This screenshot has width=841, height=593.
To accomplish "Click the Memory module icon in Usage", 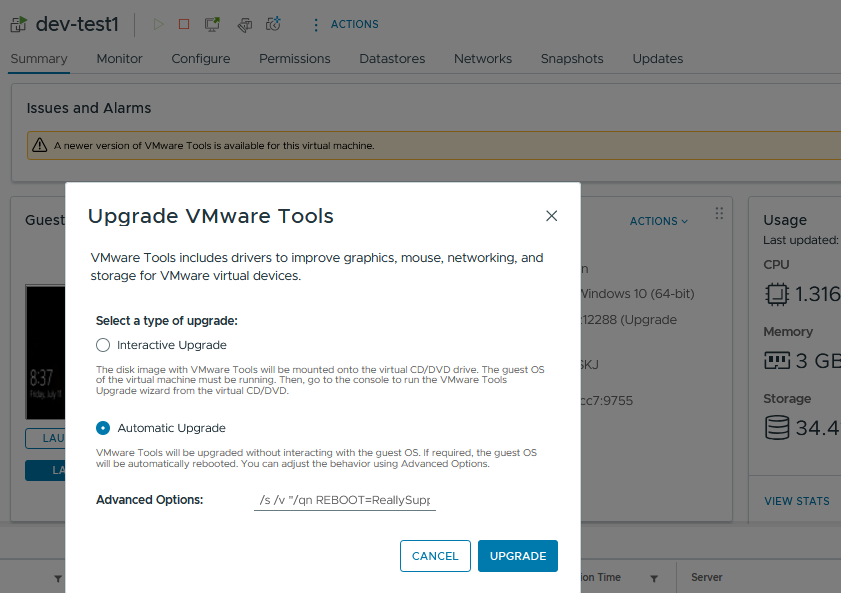I will [777, 360].
